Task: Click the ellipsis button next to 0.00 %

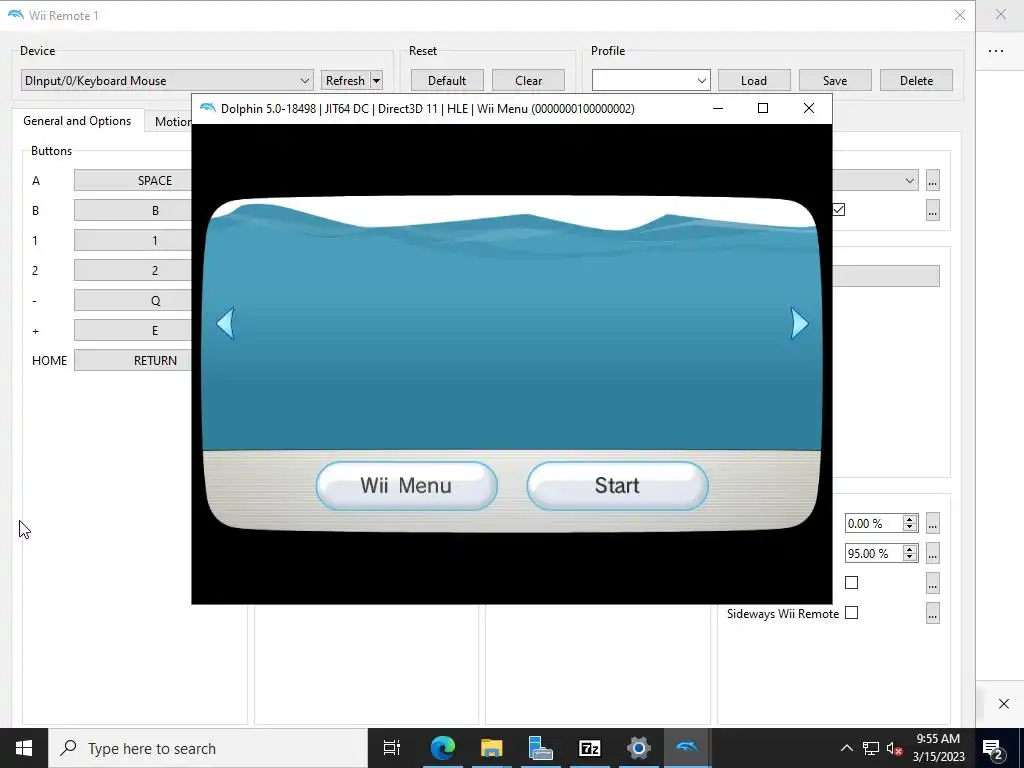Action: pos(933,523)
